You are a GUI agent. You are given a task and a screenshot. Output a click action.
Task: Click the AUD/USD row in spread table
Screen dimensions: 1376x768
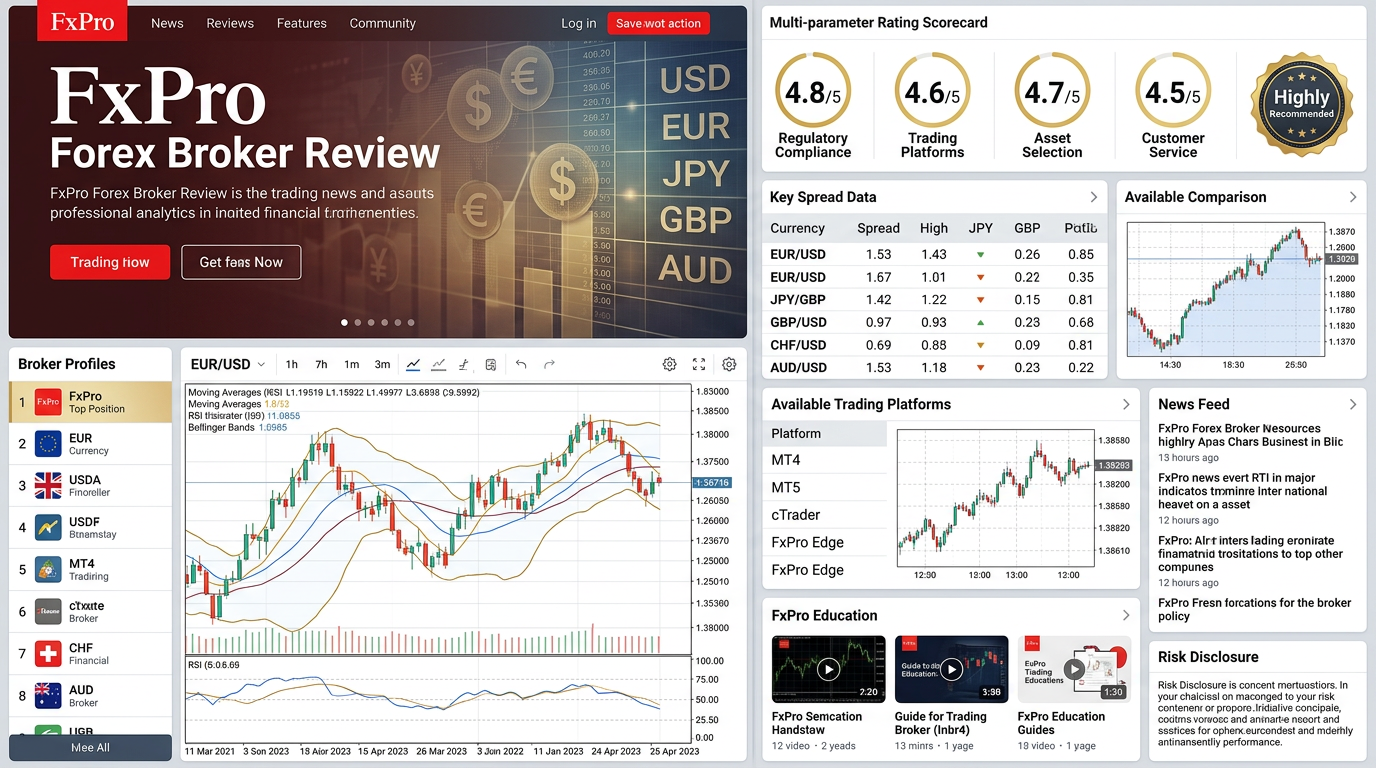coord(935,367)
